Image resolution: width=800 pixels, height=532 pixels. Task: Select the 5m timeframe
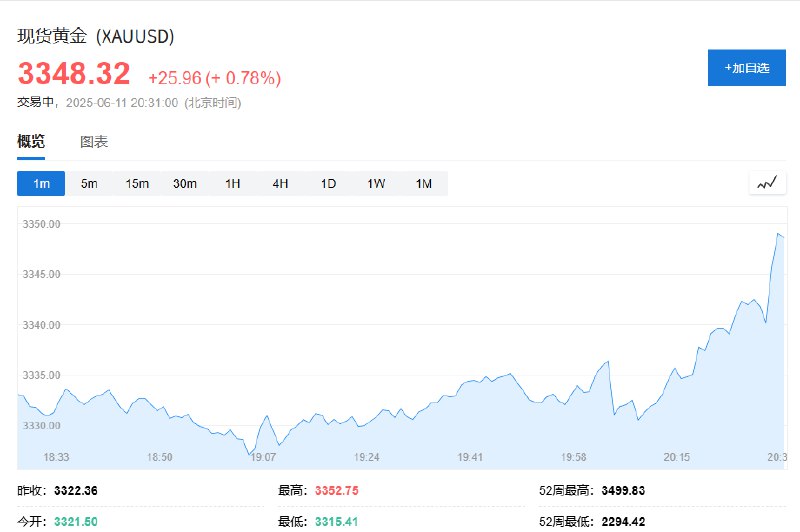[x=89, y=184]
